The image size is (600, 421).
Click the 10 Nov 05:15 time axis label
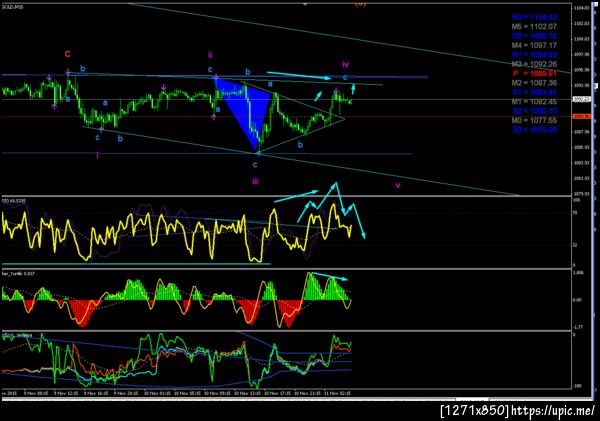coord(186,393)
